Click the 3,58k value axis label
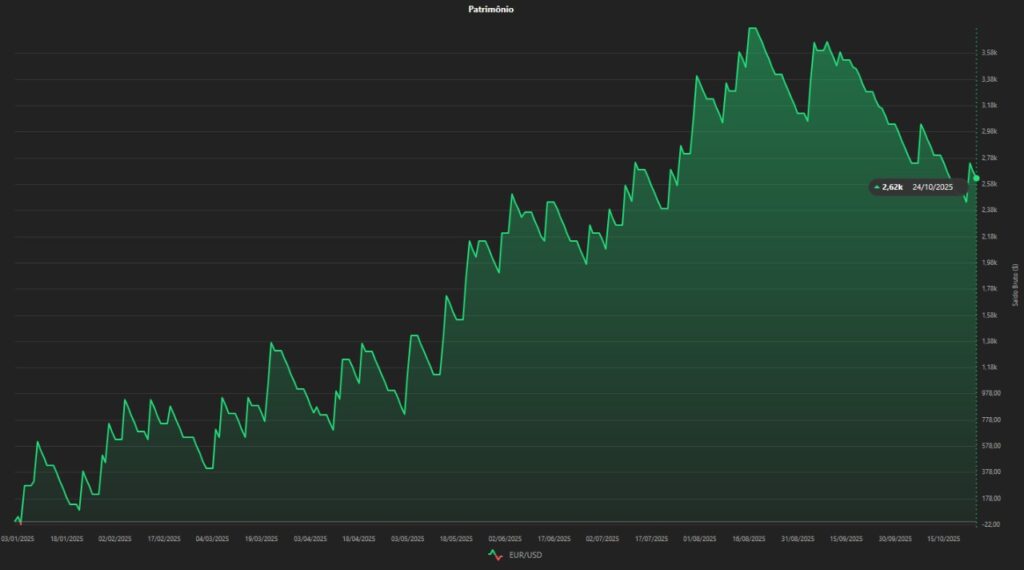Viewport: 1024px width, 570px height. pos(989,53)
